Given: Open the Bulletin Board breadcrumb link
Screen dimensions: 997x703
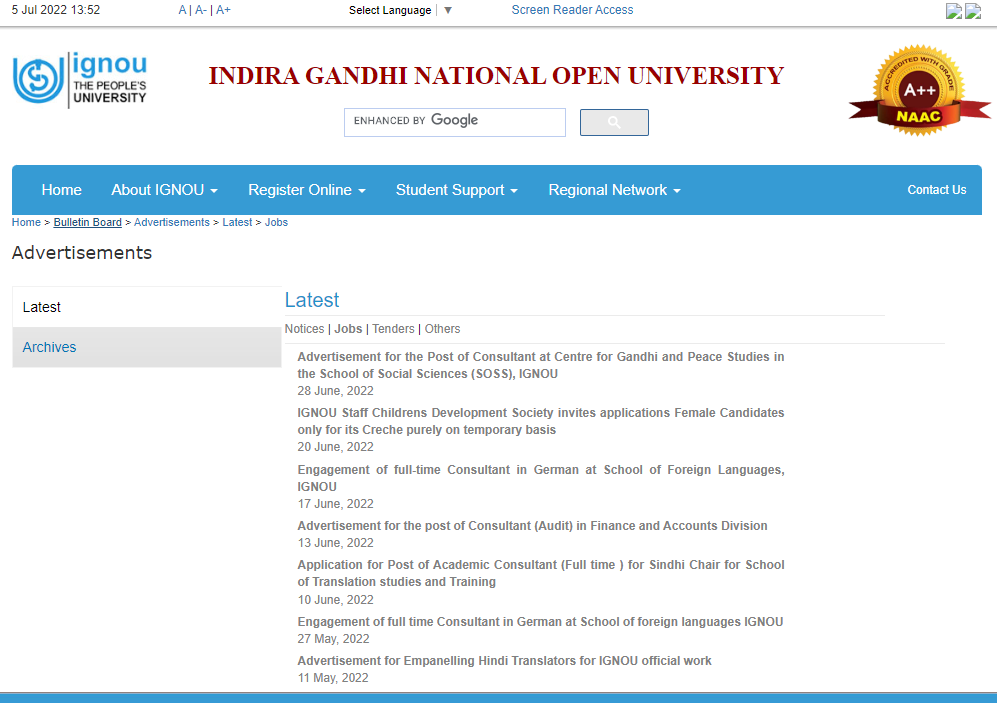Looking at the screenshot, I should tap(87, 222).
